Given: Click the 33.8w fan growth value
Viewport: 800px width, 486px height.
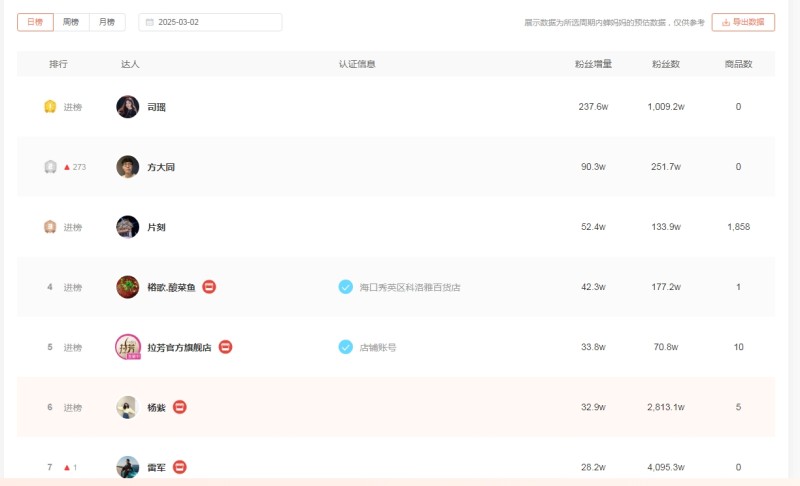Looking at the screenshot, I should pyautogui.click(x=593, y=347).
